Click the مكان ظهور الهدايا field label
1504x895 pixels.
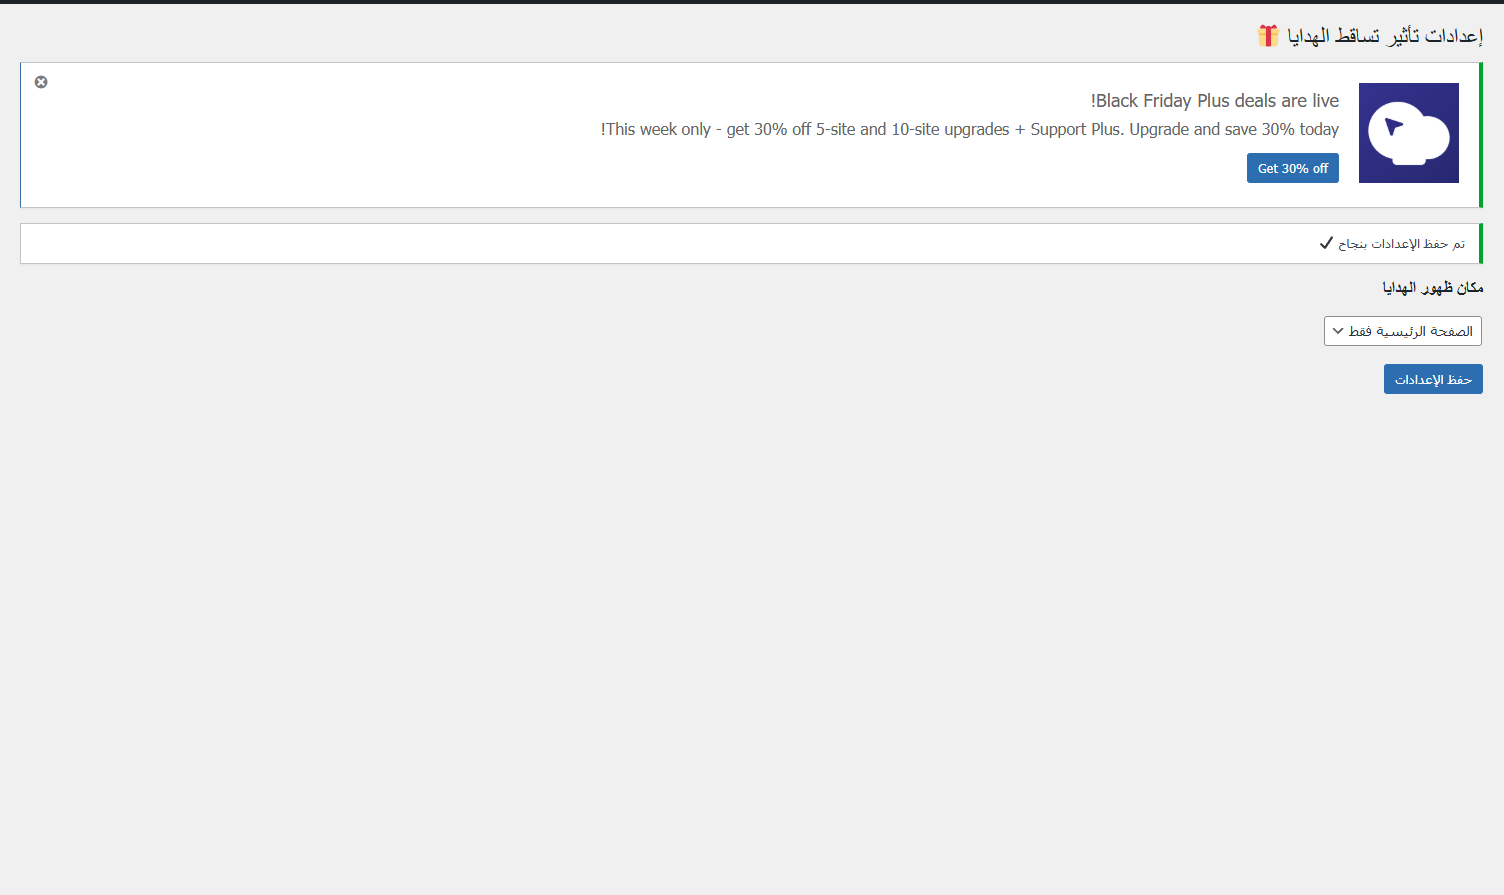point(1432,288)
